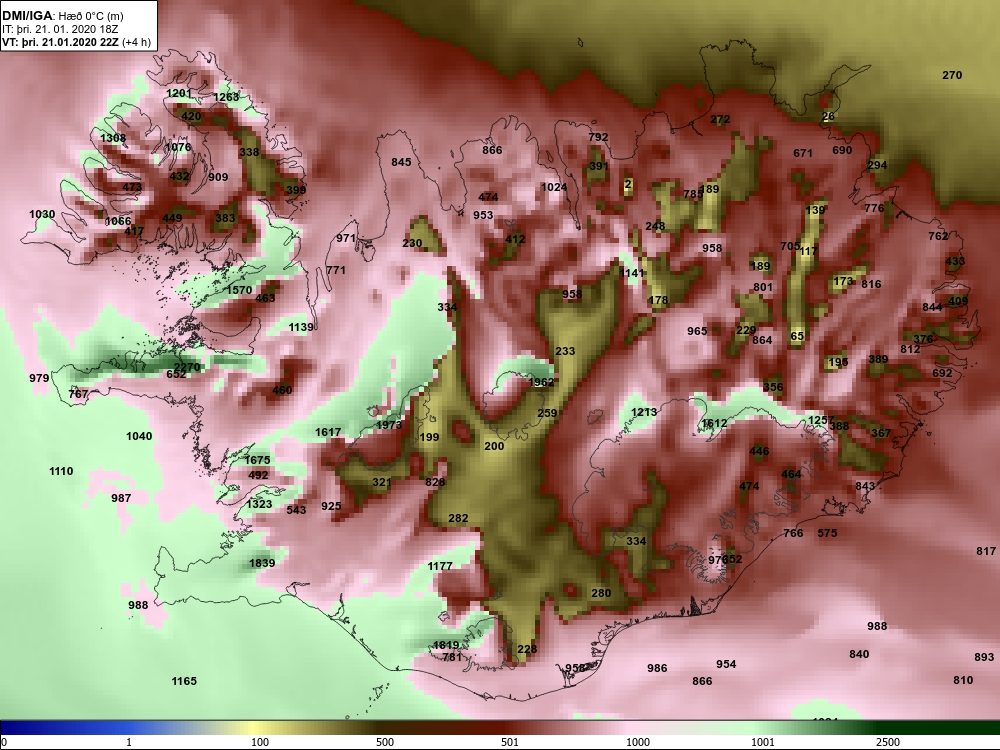Screen dimensions: 1000x750
Task: Pick the map value 965
Action: click(x=697, y=331)
